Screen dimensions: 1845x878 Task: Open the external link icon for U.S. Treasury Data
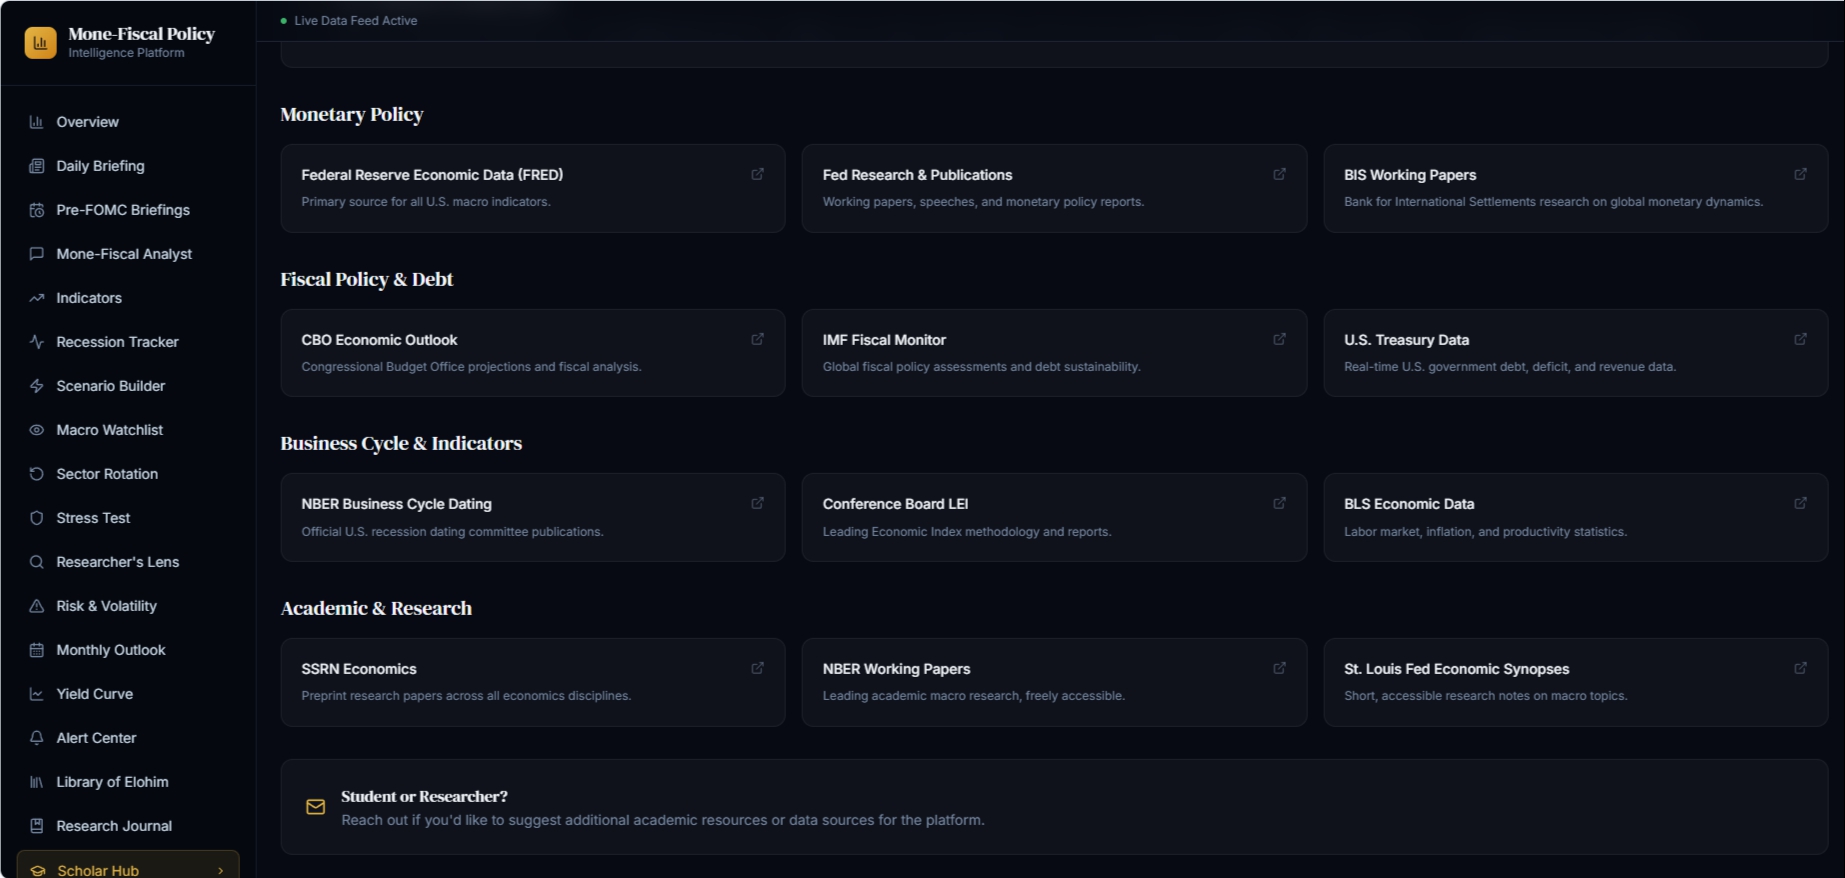pos(1800,339)
